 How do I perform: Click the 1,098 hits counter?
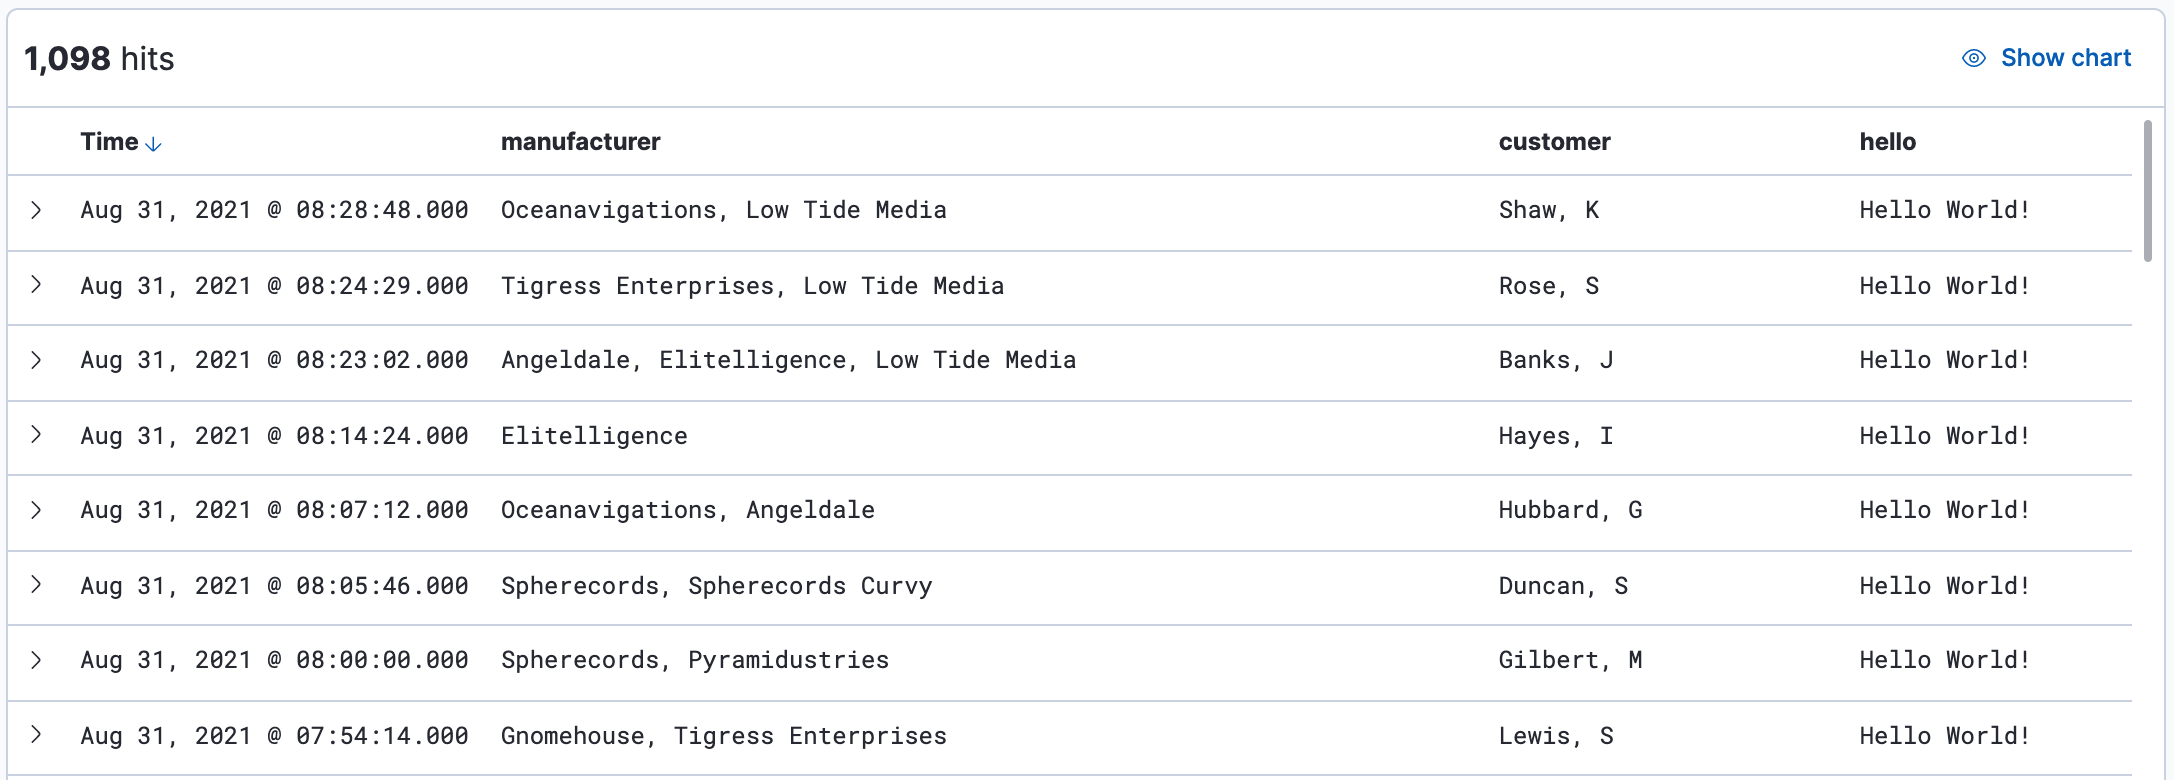(x=99, y=59)
